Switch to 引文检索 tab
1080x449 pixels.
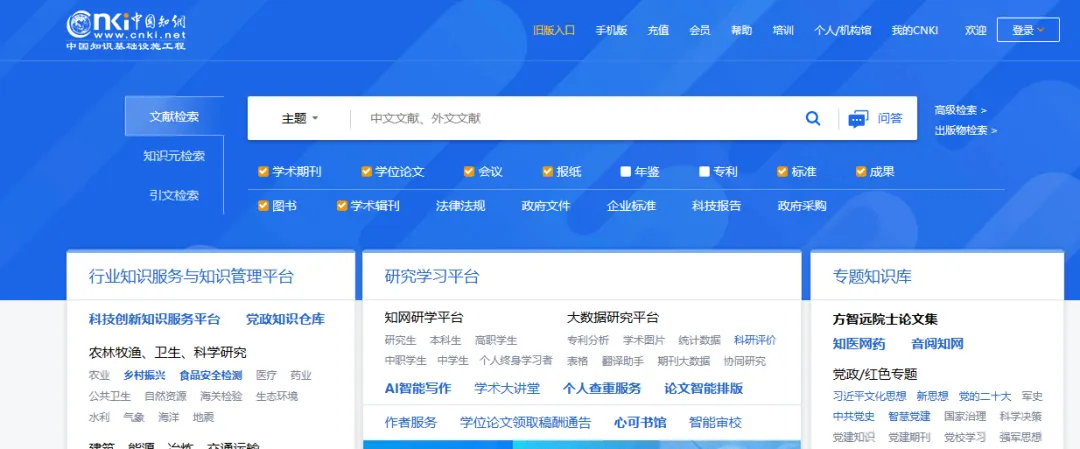(174, 196)
